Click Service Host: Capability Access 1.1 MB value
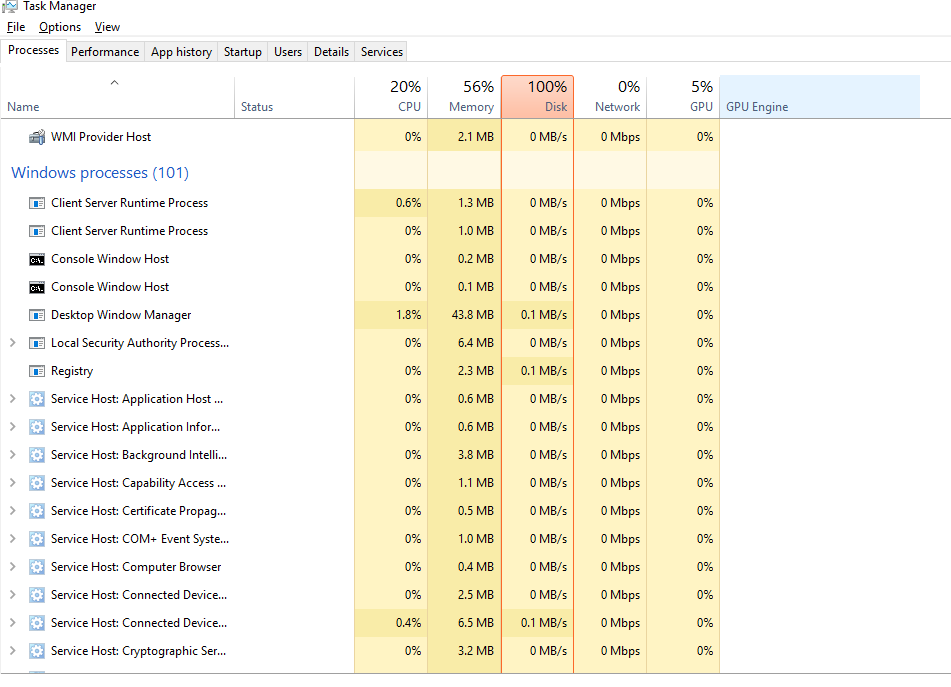Image resolution: width=951 pixels, height=687 pixels. tap(476, 483)
